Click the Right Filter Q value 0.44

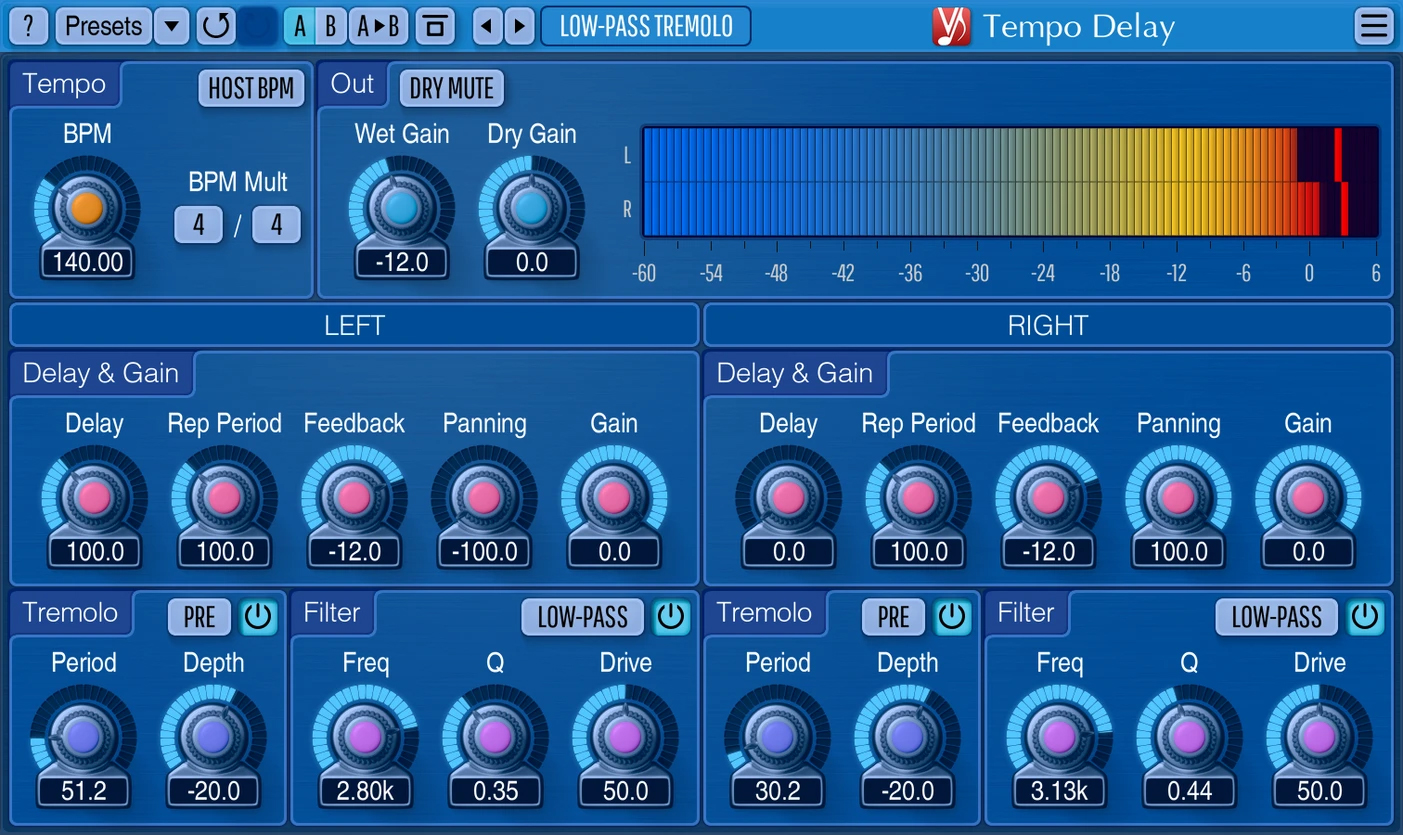coord(1190,792)
